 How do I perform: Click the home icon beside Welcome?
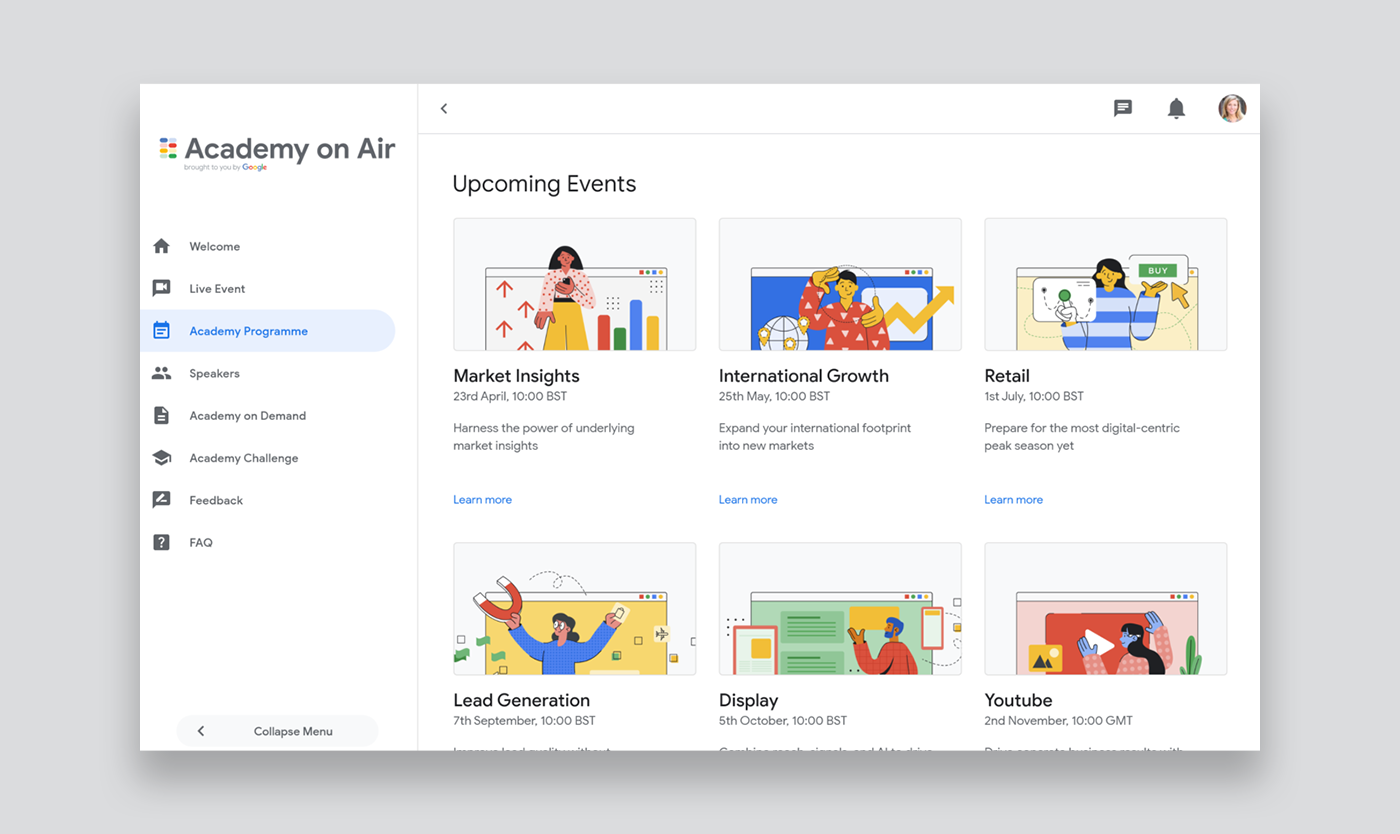(161, 246)
